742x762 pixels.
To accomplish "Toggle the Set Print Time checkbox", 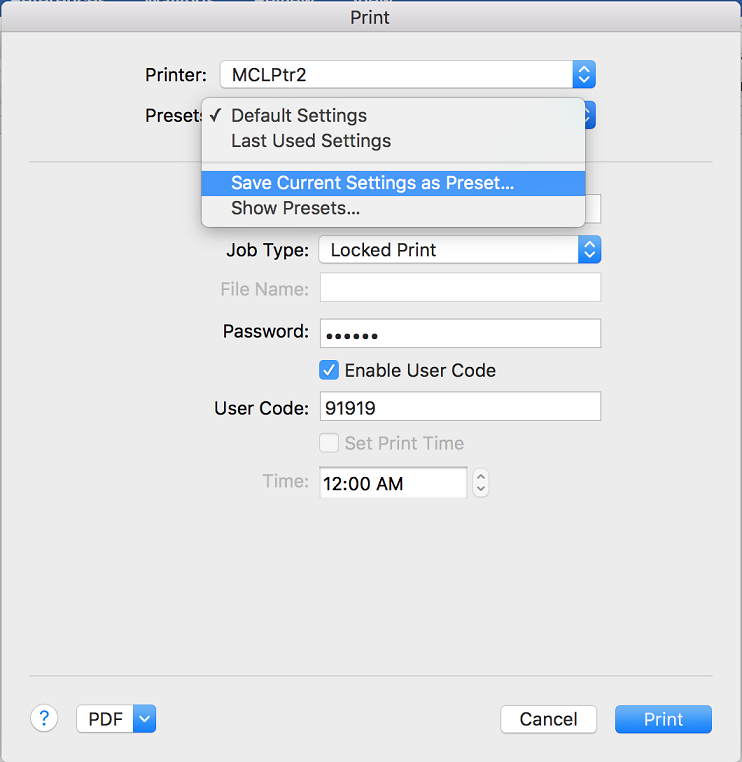I will (x=329, y=443).
